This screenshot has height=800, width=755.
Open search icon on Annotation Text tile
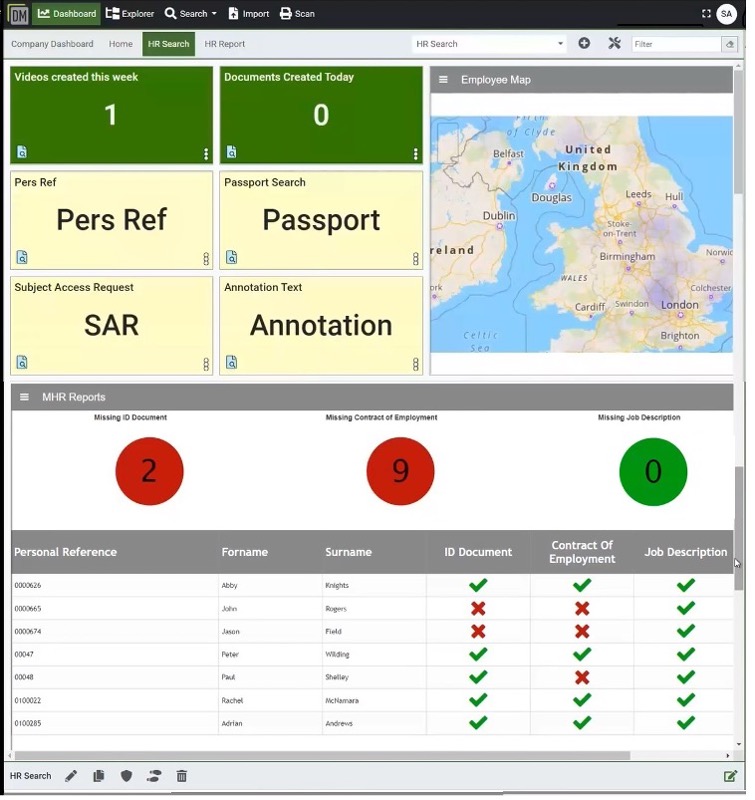pyautogui.click(x=232, y=362)
